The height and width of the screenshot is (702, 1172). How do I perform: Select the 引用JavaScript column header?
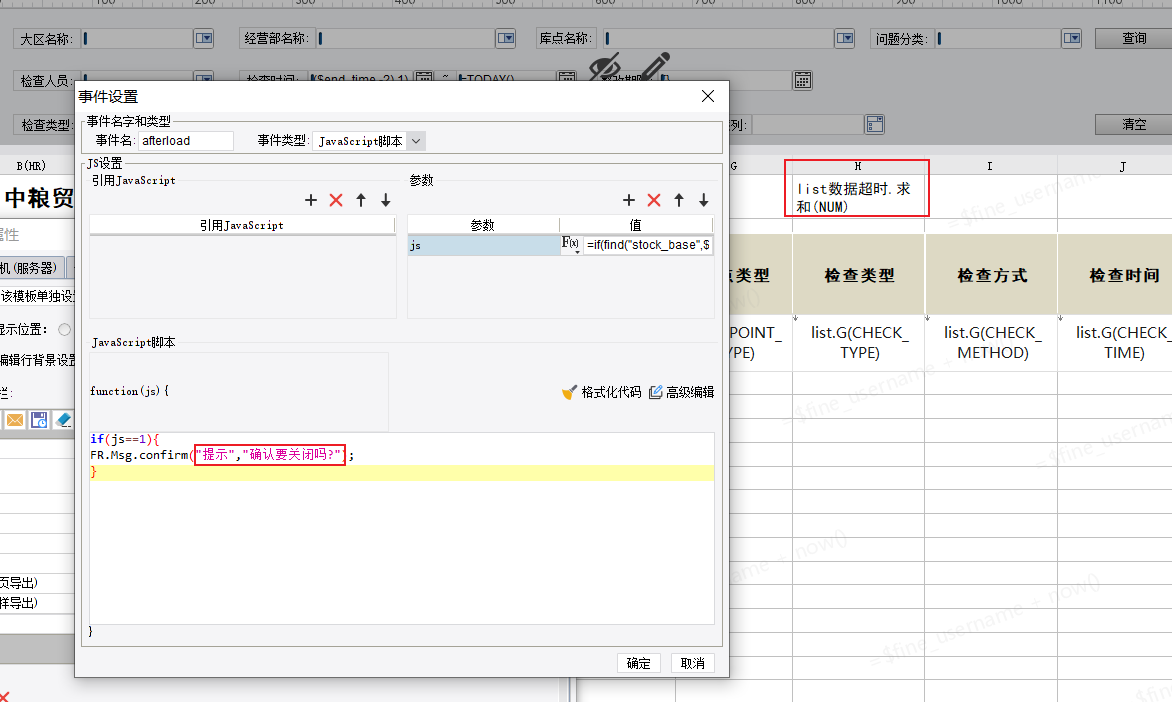241,225
